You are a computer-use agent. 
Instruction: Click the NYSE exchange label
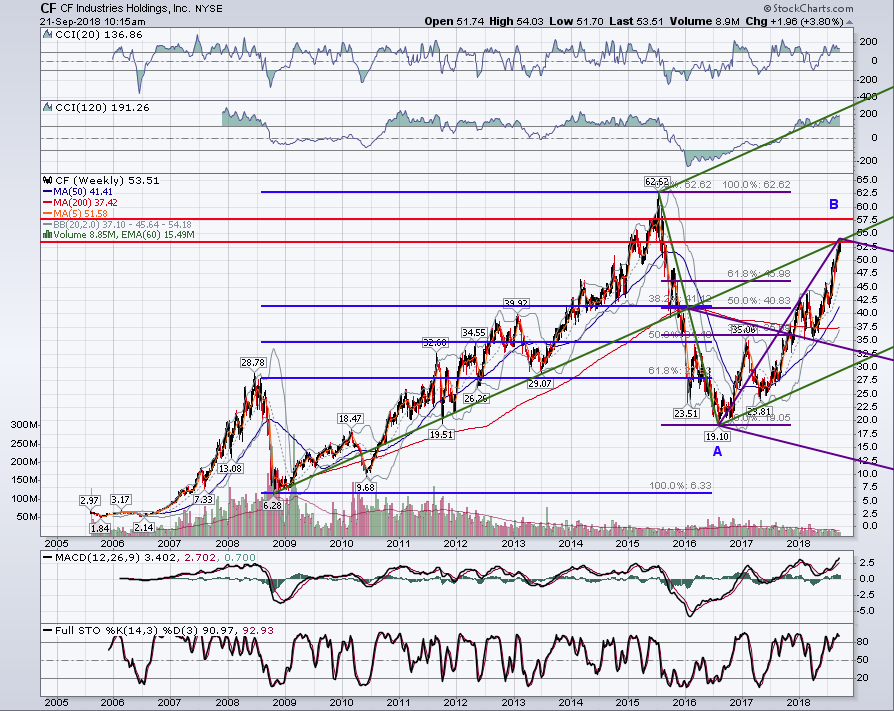(x=209, y=9)
